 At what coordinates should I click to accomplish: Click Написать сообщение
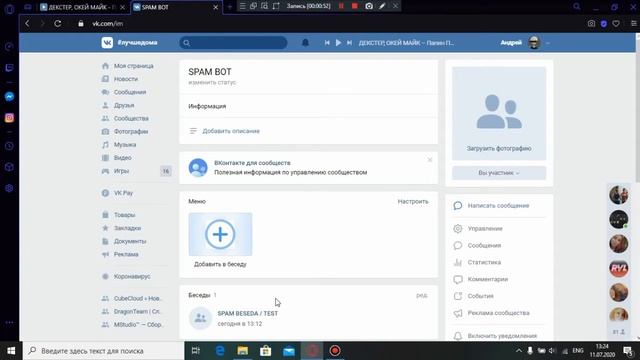(498, 206)
